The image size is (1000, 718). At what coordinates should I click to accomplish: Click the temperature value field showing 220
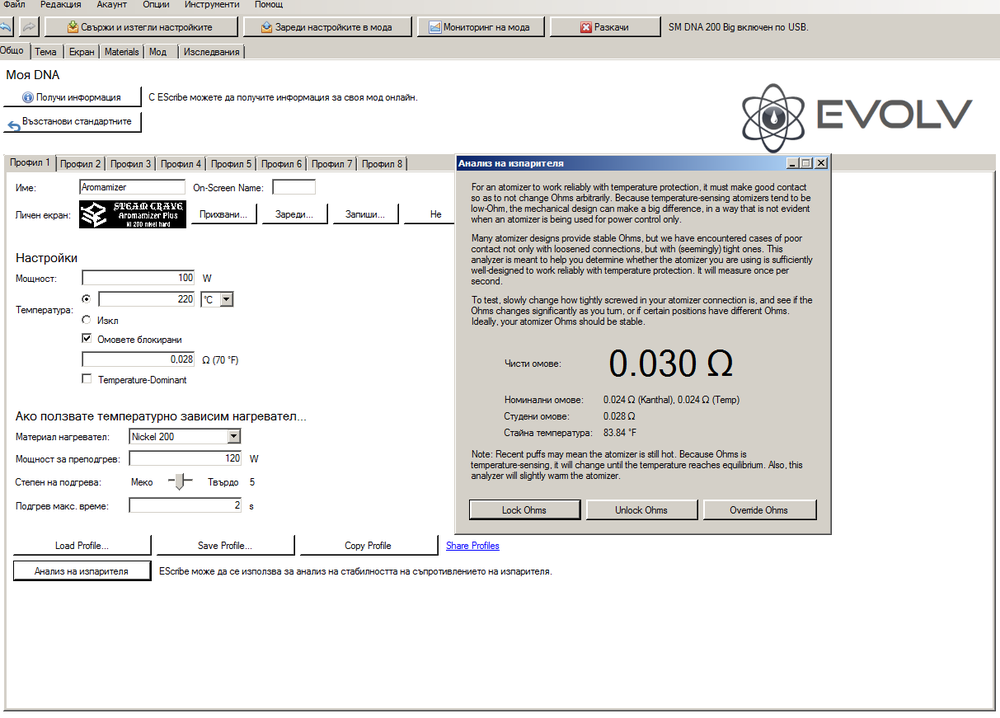point(147,299)
